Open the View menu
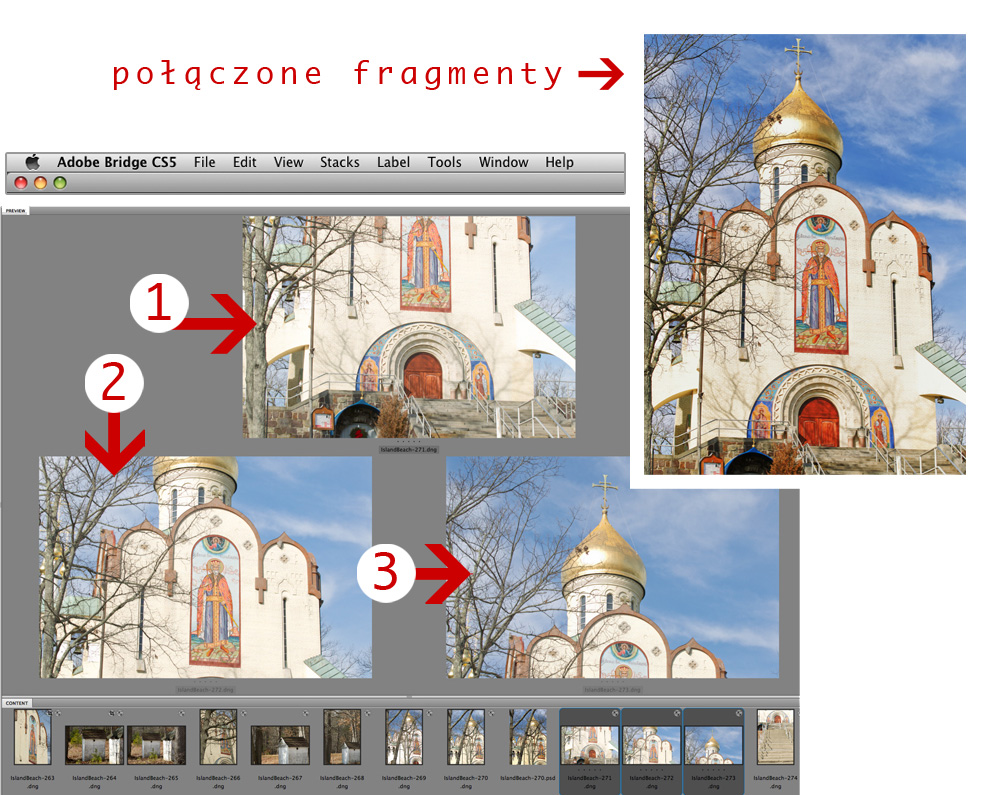Image resolution: width=999 pixels, height=795 pixels. tap(288, 162)
